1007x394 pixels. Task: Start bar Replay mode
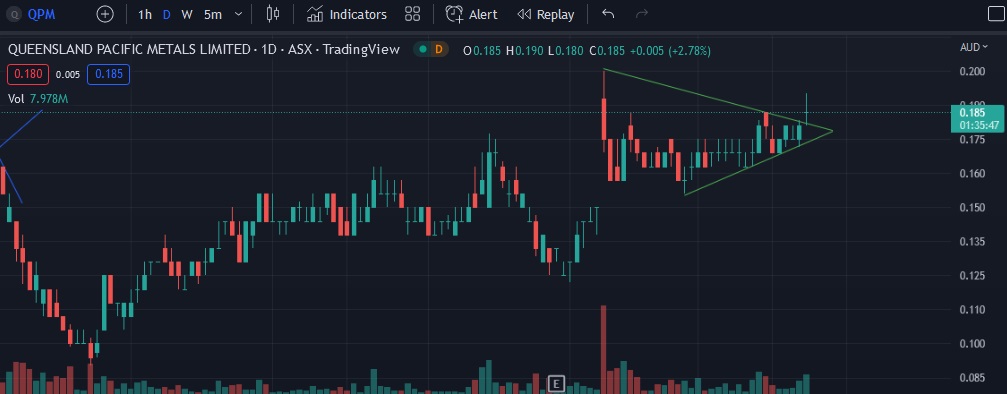coord(546,14)
